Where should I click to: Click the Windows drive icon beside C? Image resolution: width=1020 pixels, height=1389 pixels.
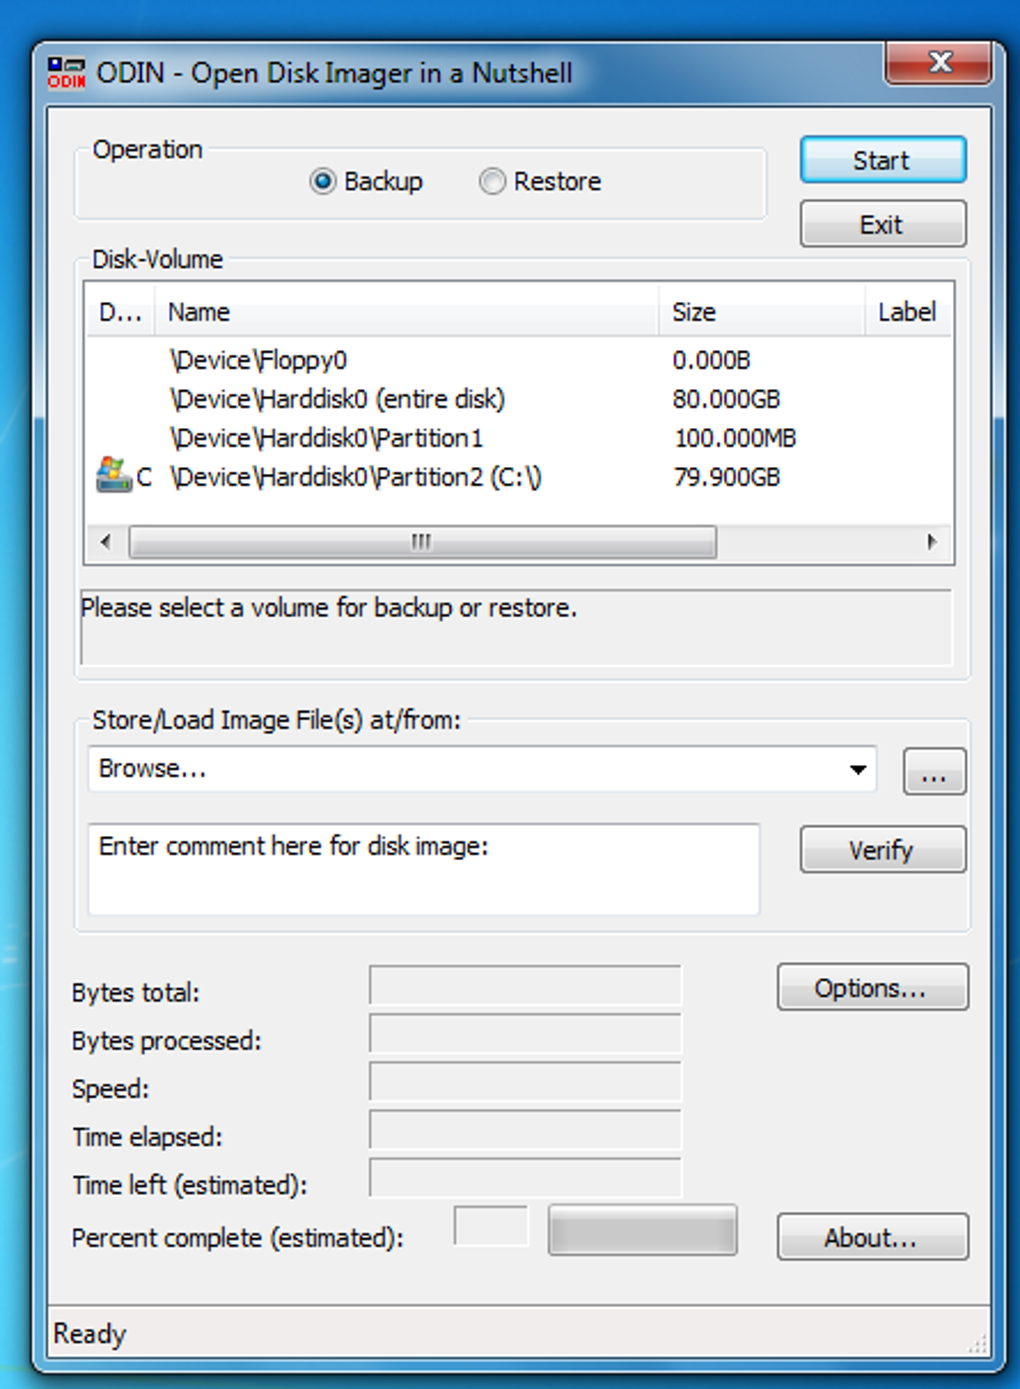coord(113,475)
